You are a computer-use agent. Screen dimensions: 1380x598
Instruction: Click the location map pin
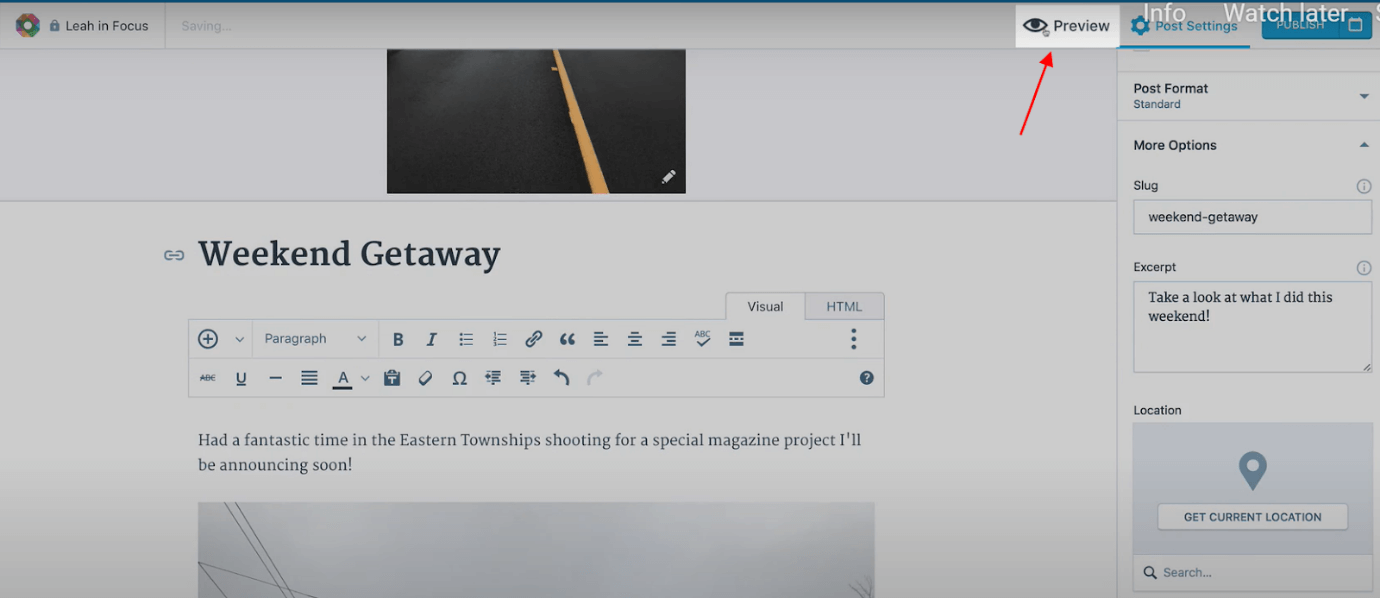click(x=1252, y=470)
